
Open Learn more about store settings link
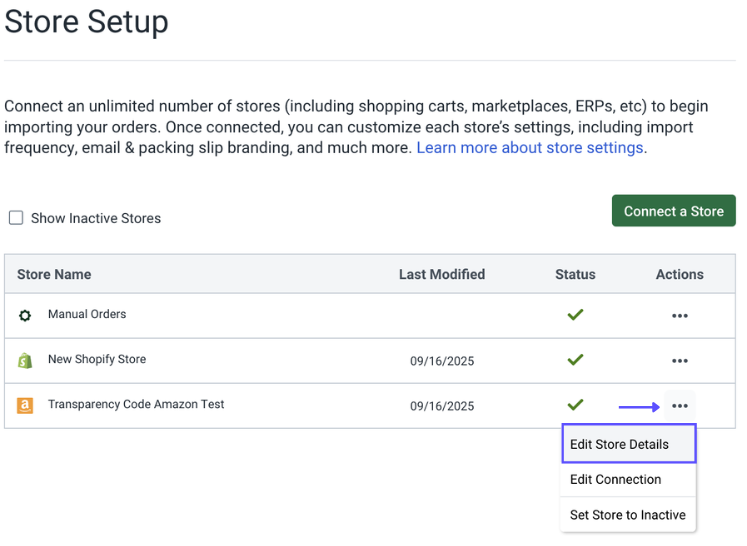(x=530, y=148)
